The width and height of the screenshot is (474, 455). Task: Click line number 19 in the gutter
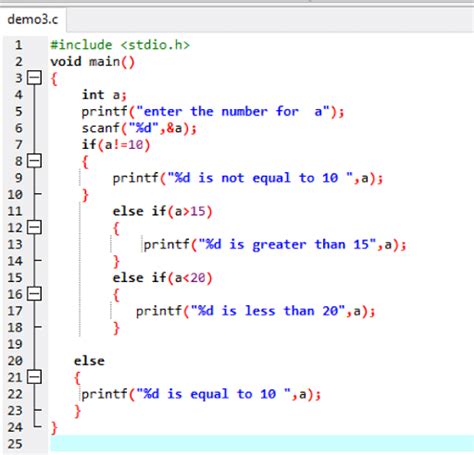[15, 344]
